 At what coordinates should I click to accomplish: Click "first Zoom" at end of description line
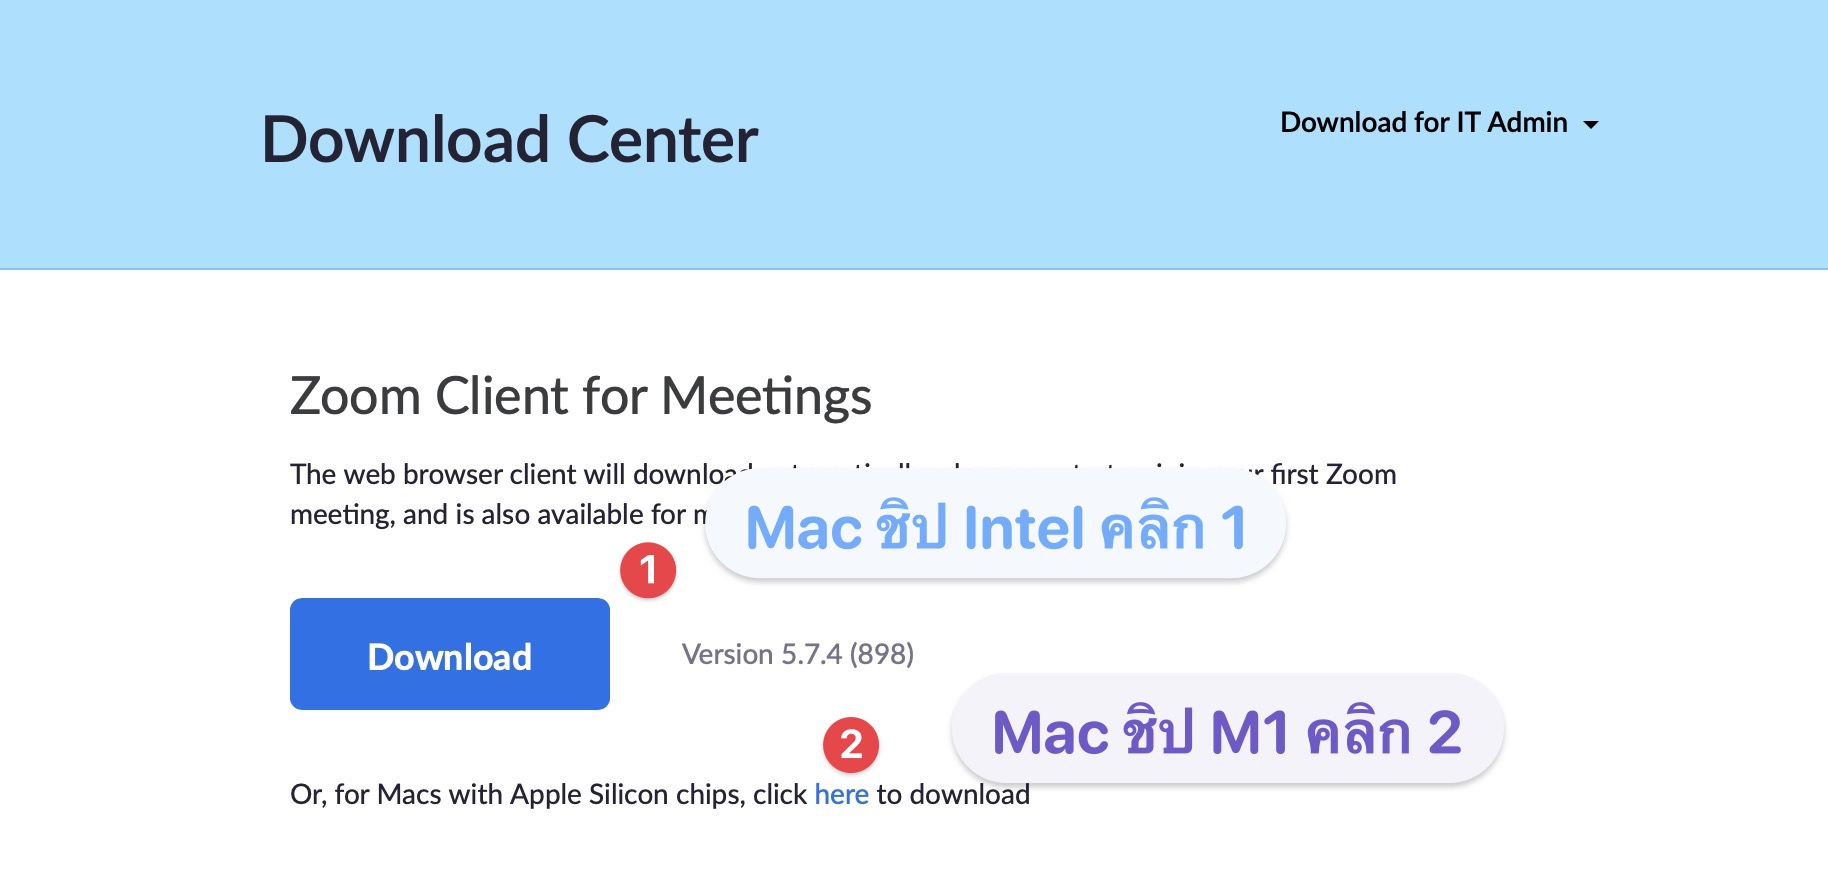1333,475
